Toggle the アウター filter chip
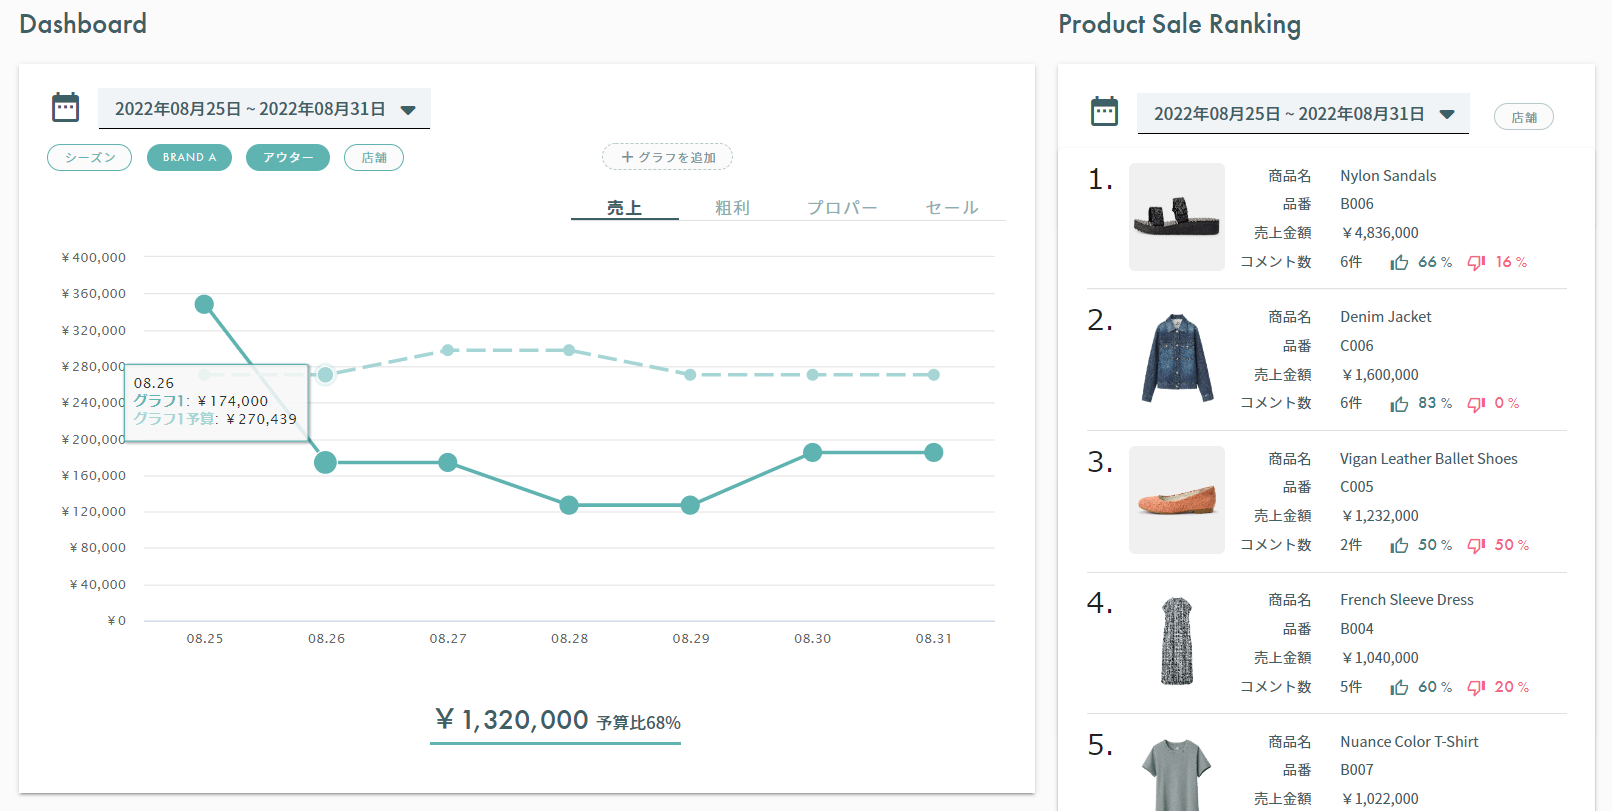The width and height of the screenshot is (1612, 811). tap(288, 158)
